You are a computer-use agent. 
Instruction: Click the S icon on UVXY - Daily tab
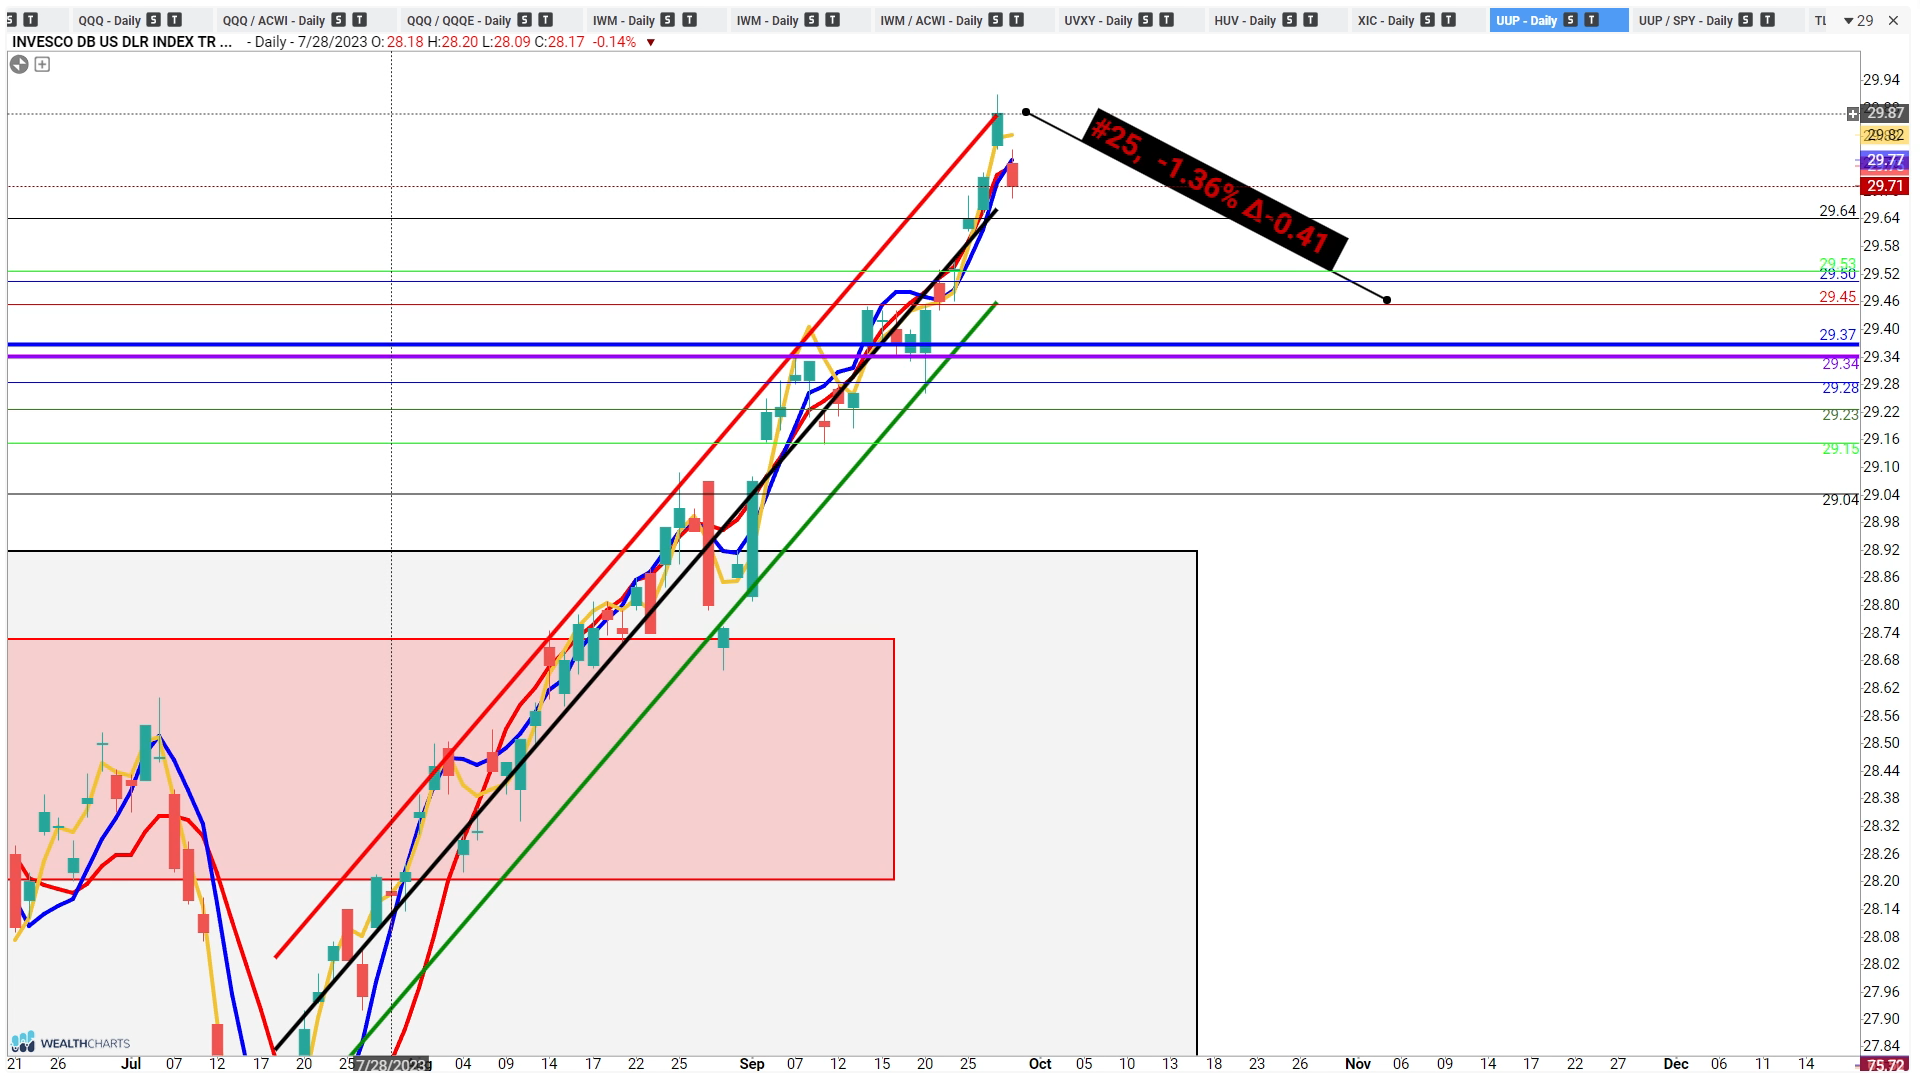point(1145,20)
